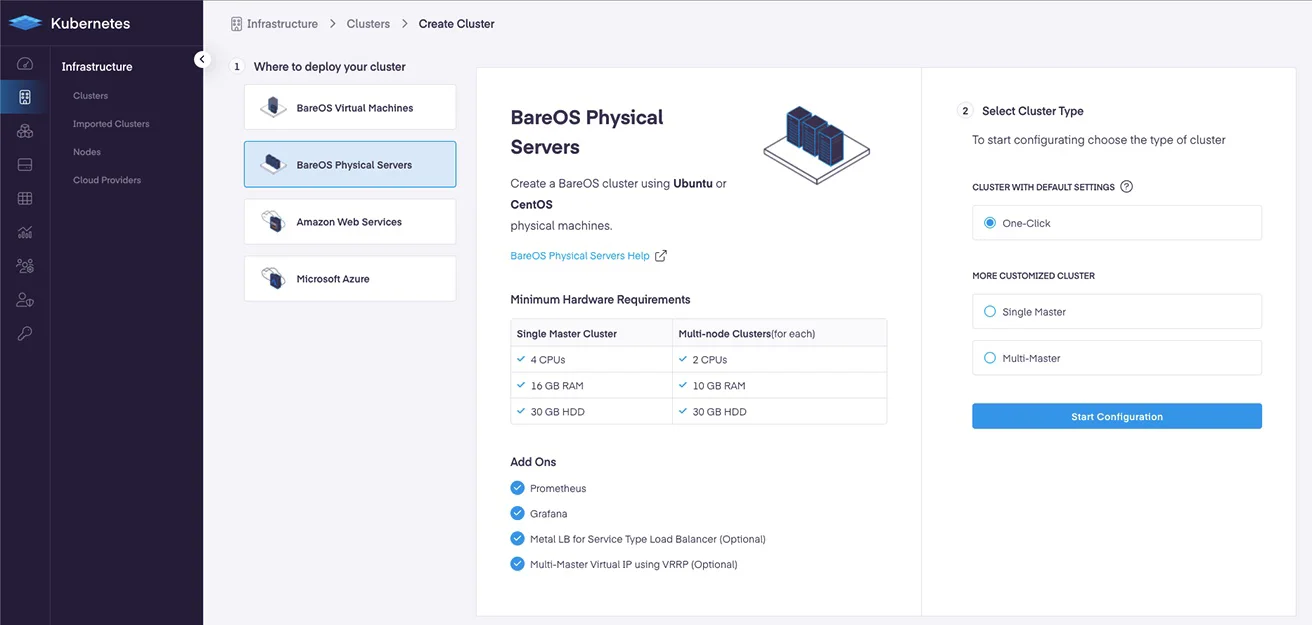Toggle the Grafana add-on checkmark

point(517,513)
